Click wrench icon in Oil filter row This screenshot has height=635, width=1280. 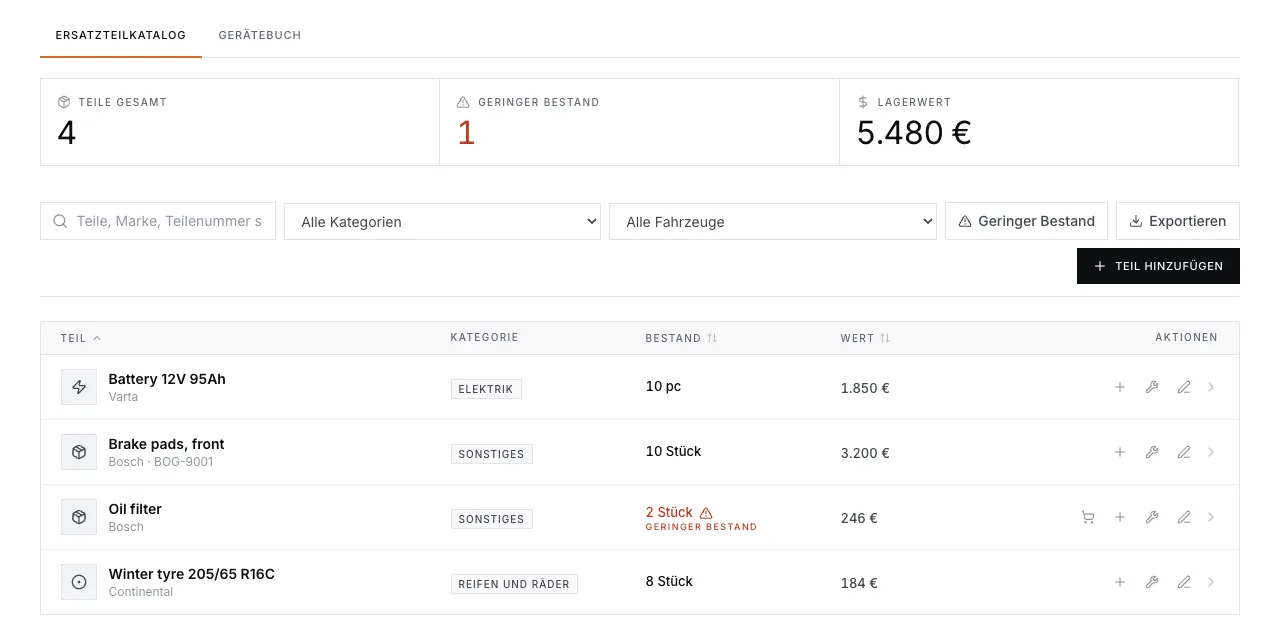pos(1152,517)
